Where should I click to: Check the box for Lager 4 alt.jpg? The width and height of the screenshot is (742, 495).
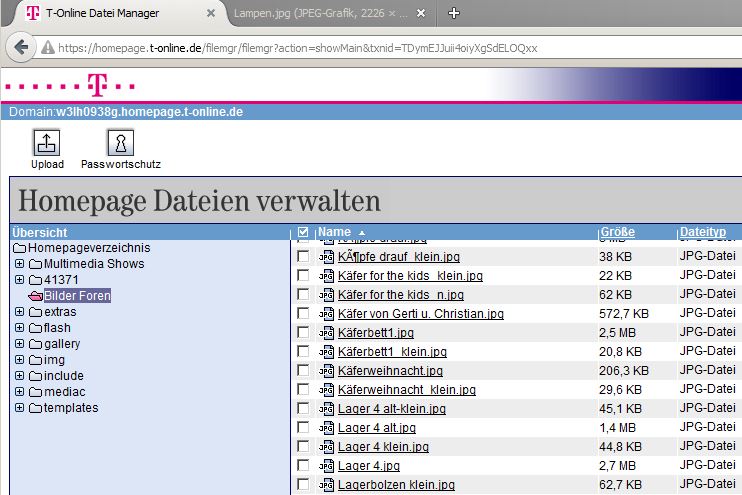coord(303,427)
